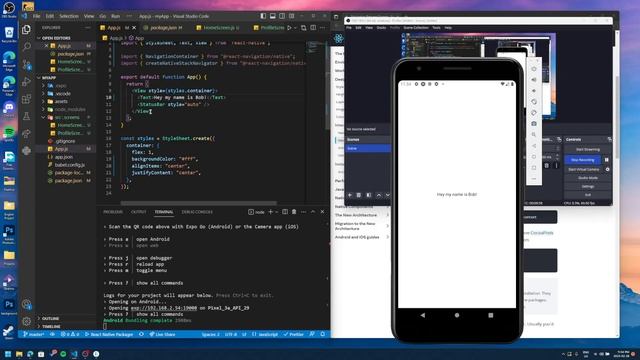Open the Manage gear in VS Code activity bar
Image resolution: width=640 pixels, height=360 pixels.
[x=27, y=321]
